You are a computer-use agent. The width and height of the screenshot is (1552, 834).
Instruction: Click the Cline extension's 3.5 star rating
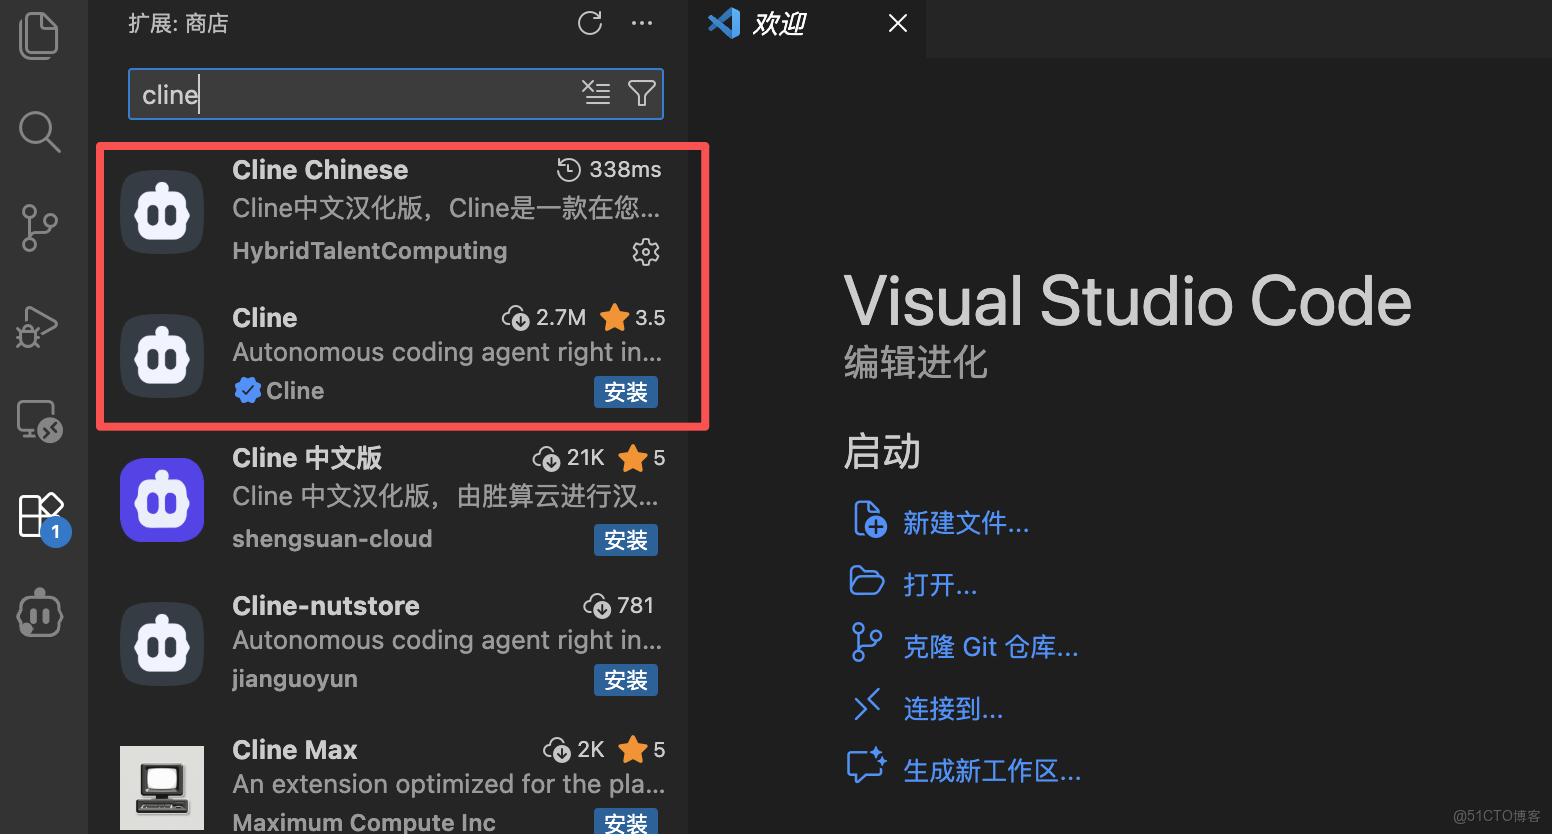click(633, 318)
